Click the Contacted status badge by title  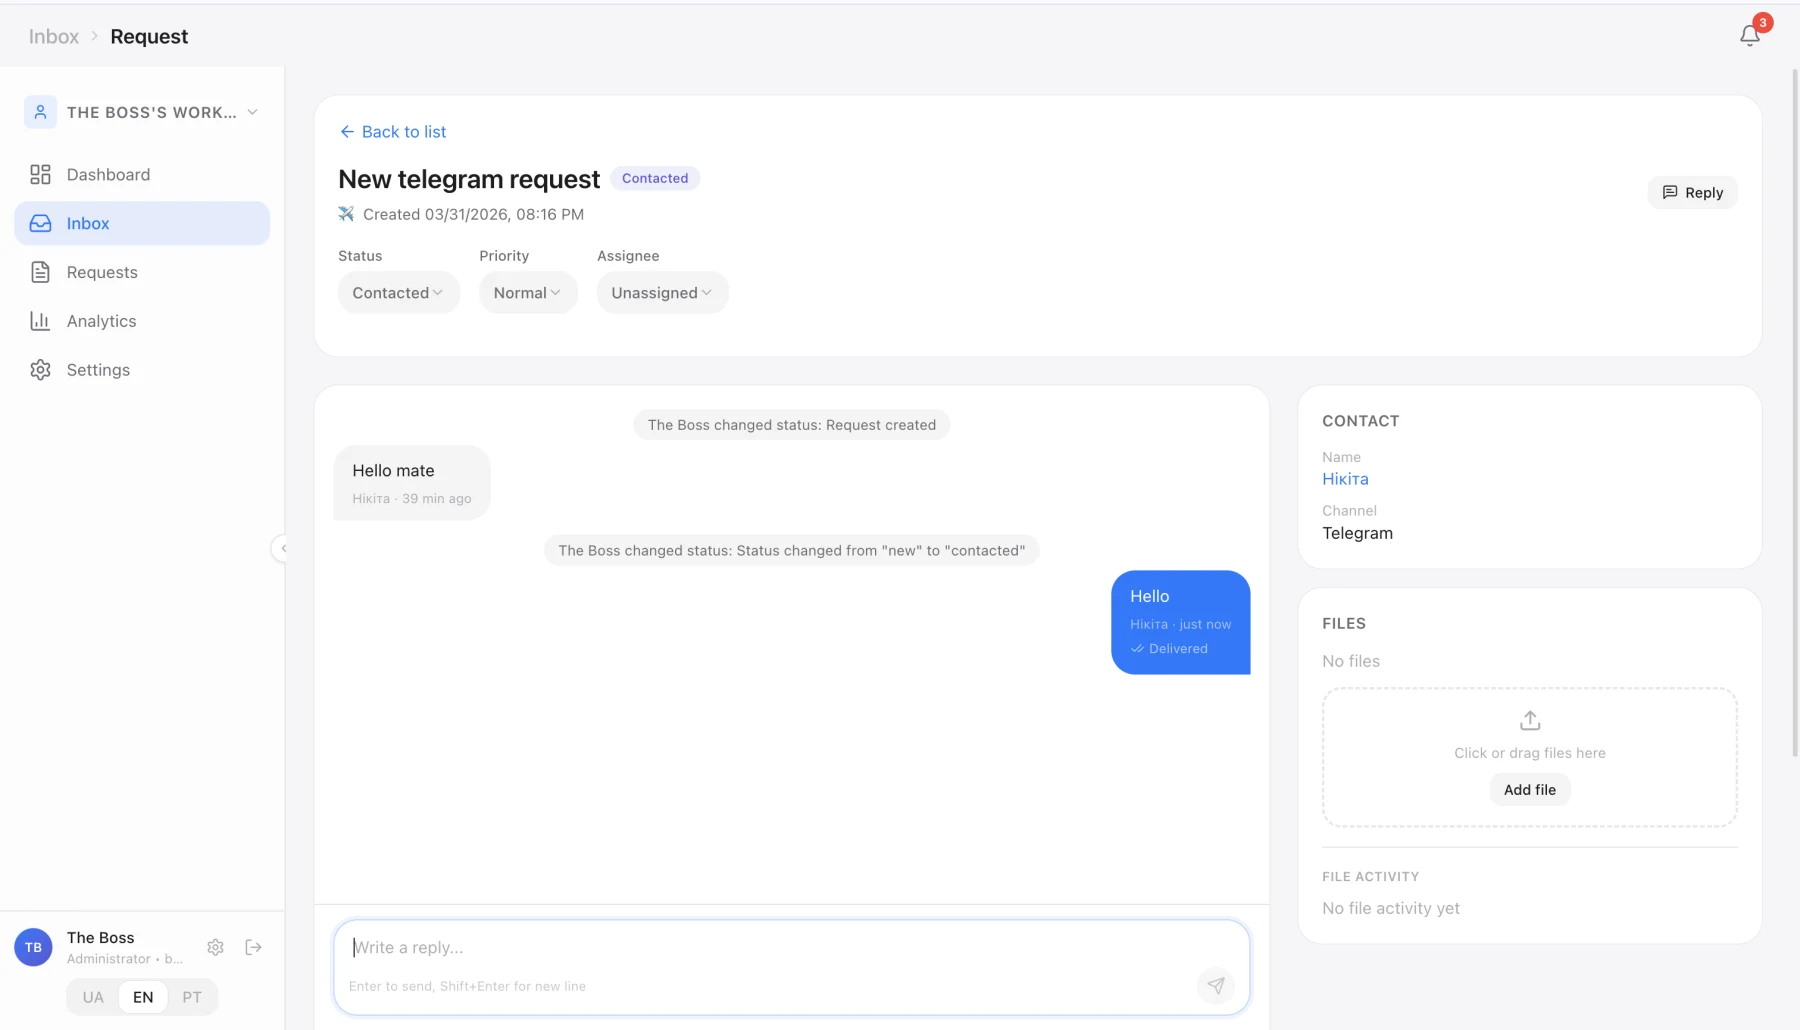[655, 178]
